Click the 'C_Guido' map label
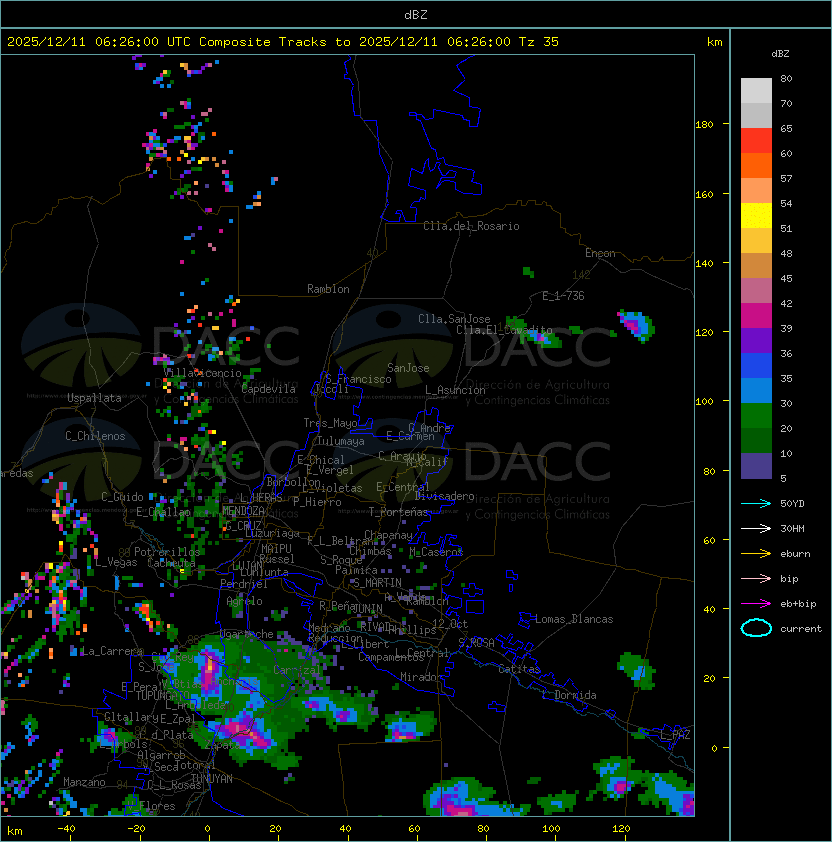832x842 pixels. click(x=122, y=497)
